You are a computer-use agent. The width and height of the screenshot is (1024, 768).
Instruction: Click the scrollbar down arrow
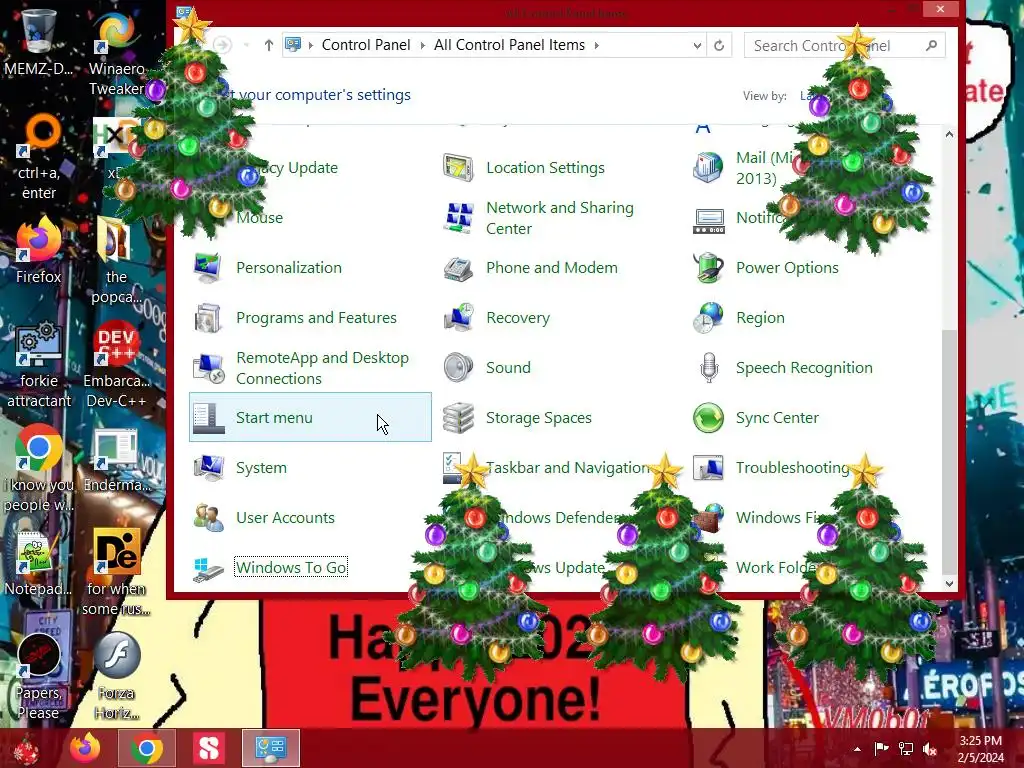[950, 584]
